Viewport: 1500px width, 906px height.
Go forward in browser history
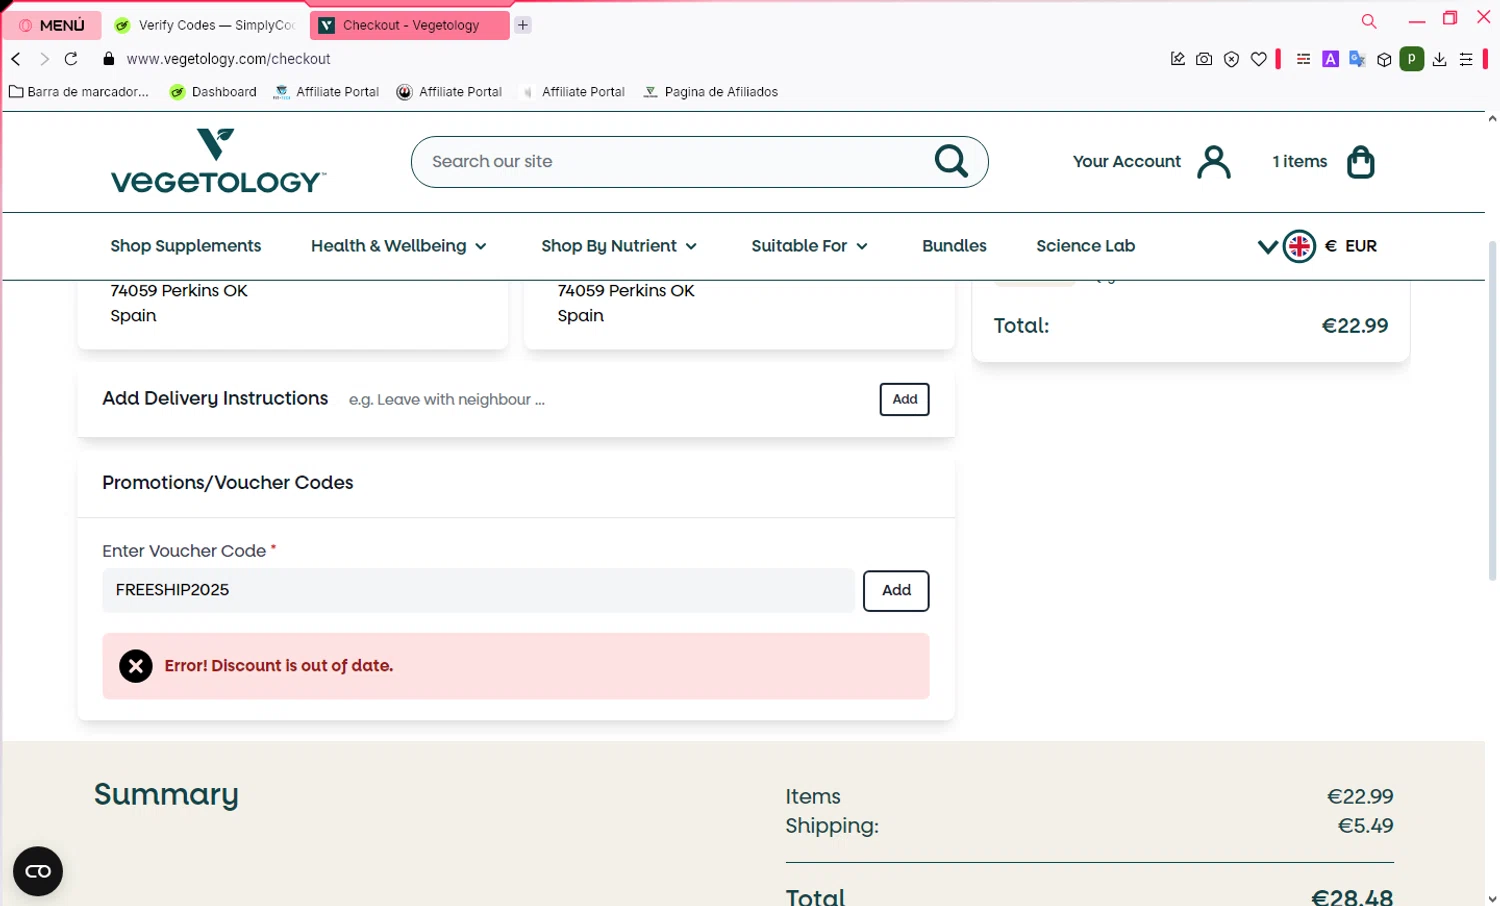click(44, 59)
